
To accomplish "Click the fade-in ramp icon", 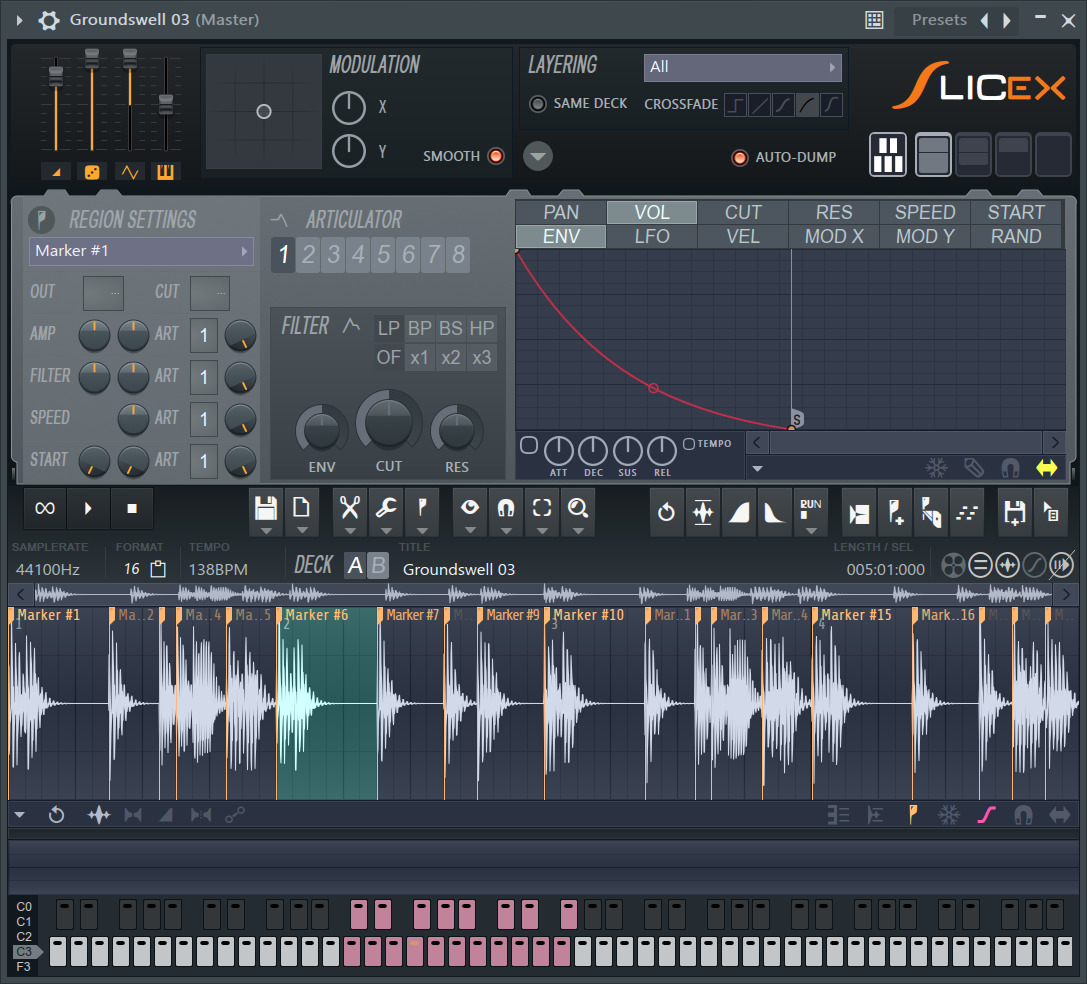I will 739,512.
